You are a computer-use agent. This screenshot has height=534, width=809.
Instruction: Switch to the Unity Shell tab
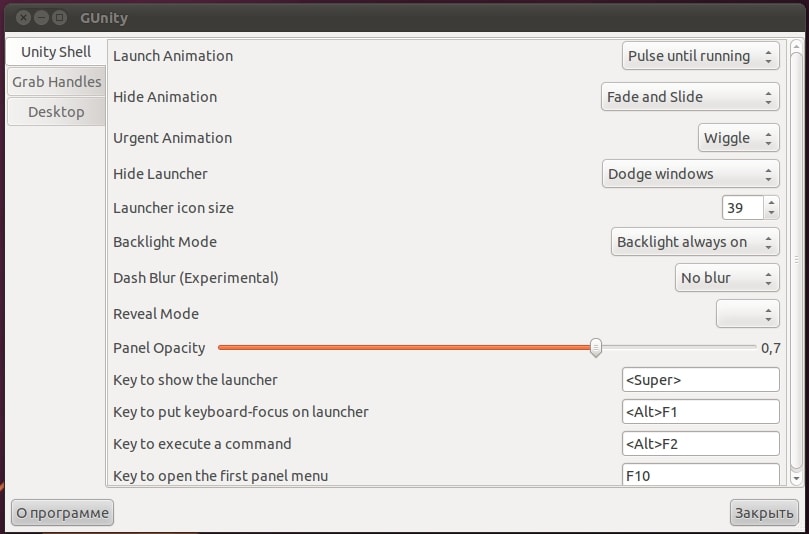[x=56, y=52]
